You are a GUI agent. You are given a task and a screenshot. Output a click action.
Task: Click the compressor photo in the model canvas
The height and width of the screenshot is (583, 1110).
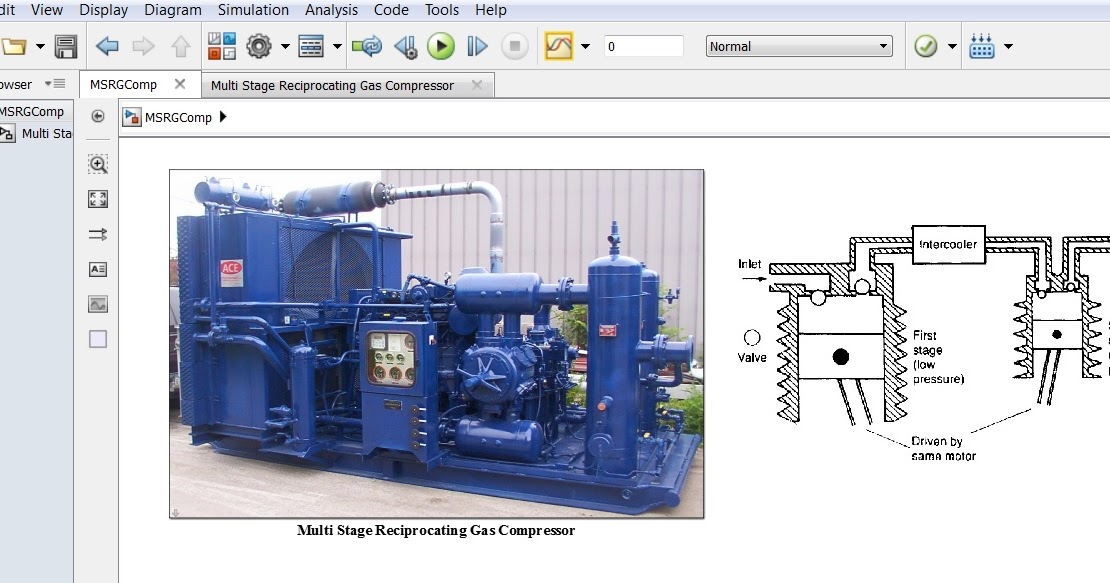tap(436, 342)
